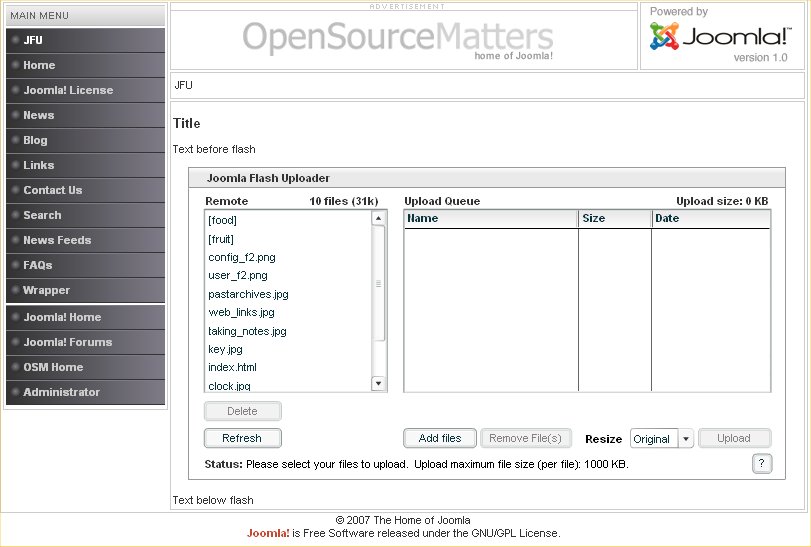Open the JFU menu item
This screenshot has height=547, width=811.
(85, 40)
